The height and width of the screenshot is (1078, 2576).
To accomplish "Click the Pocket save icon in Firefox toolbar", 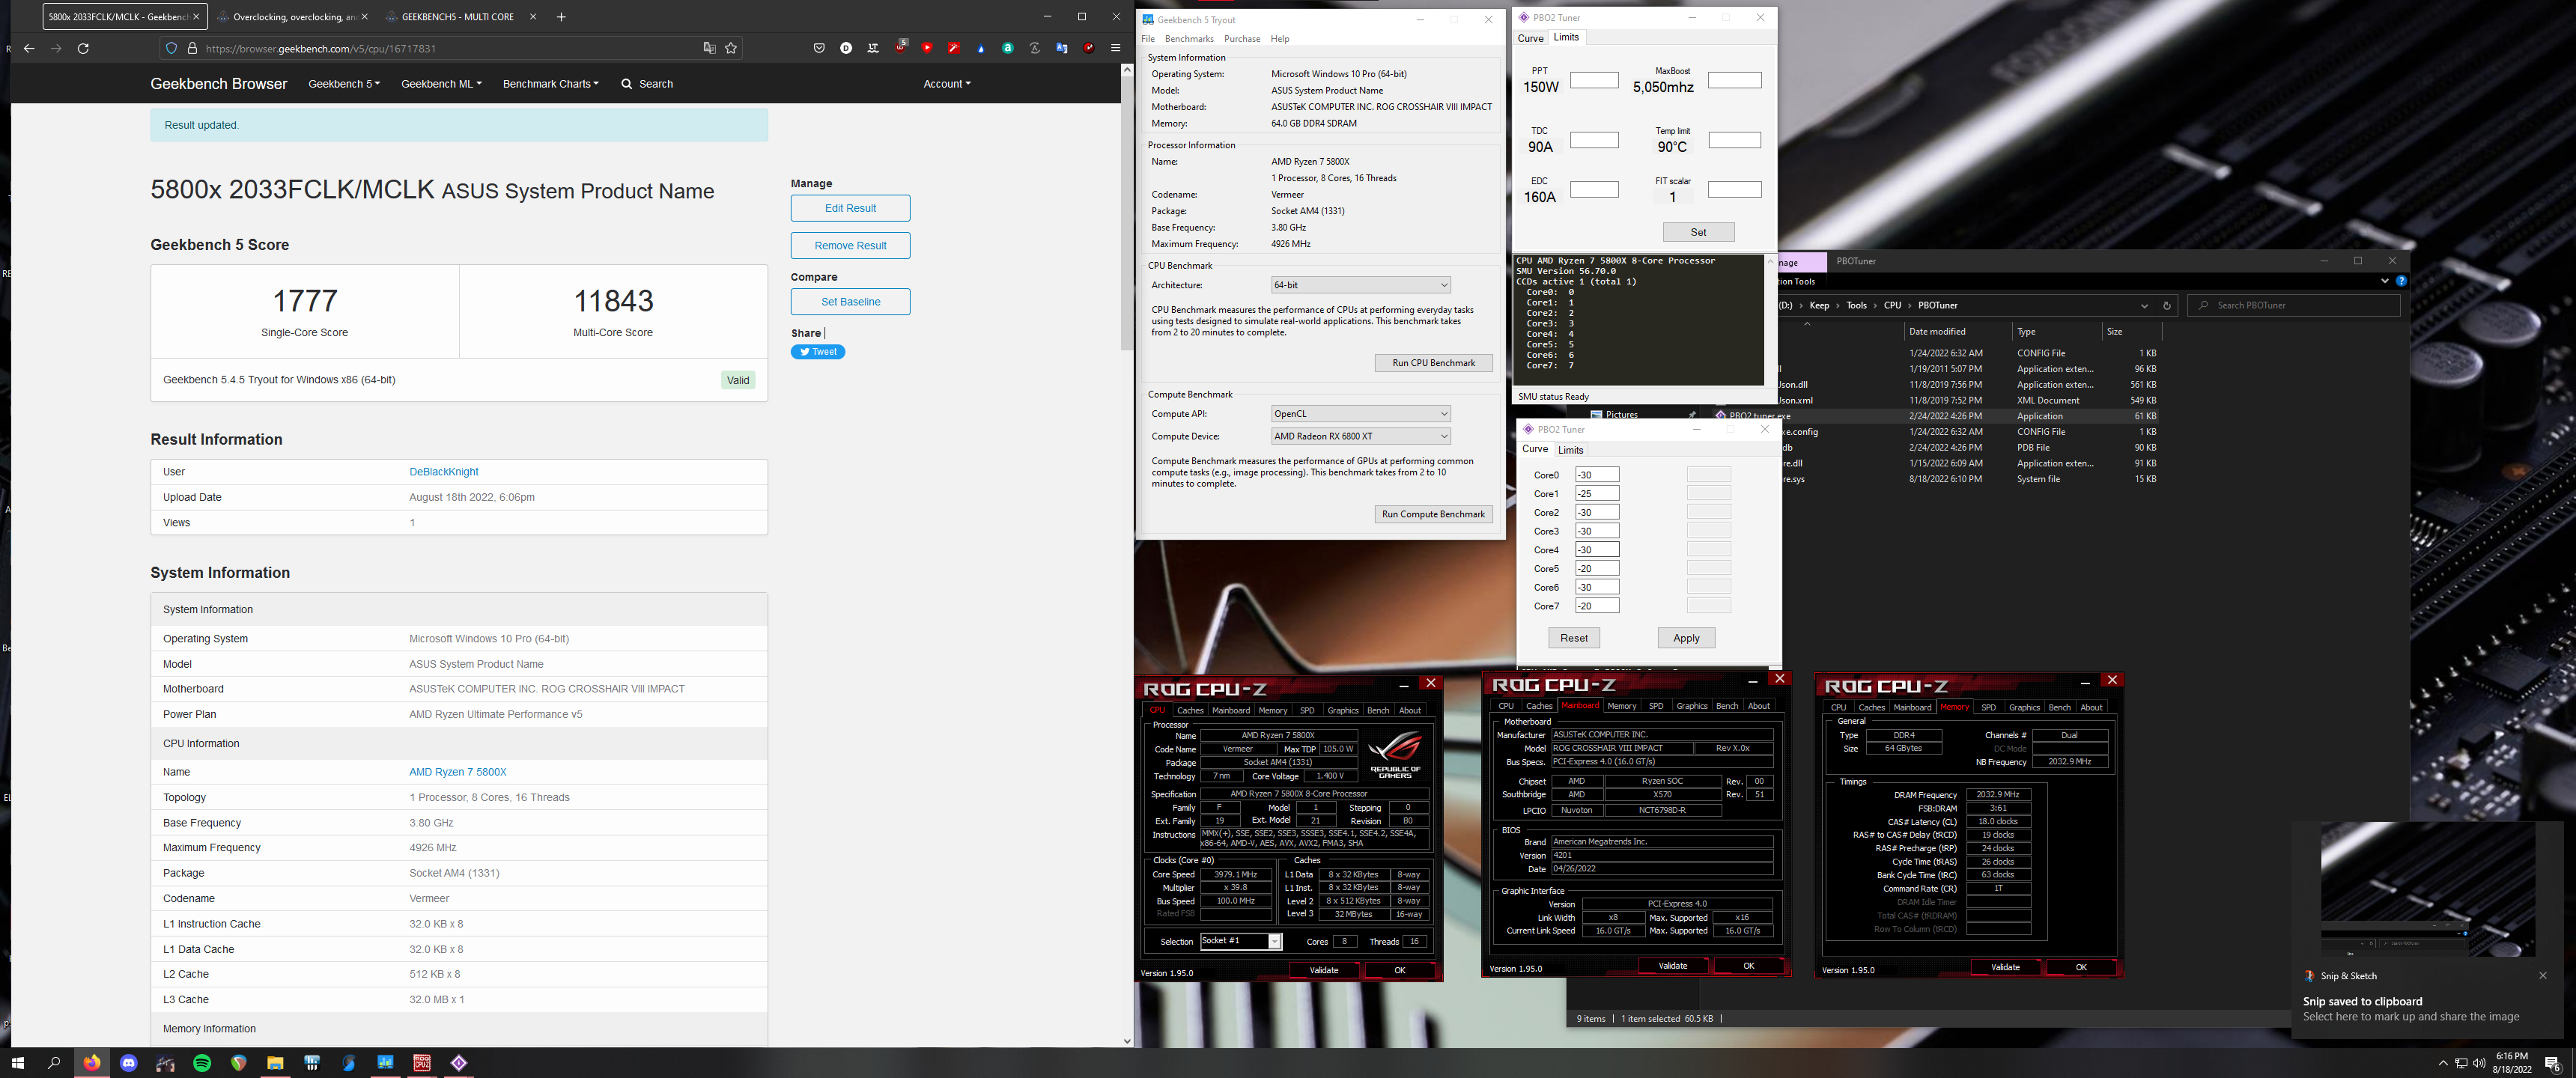I will tap(819, 48).
